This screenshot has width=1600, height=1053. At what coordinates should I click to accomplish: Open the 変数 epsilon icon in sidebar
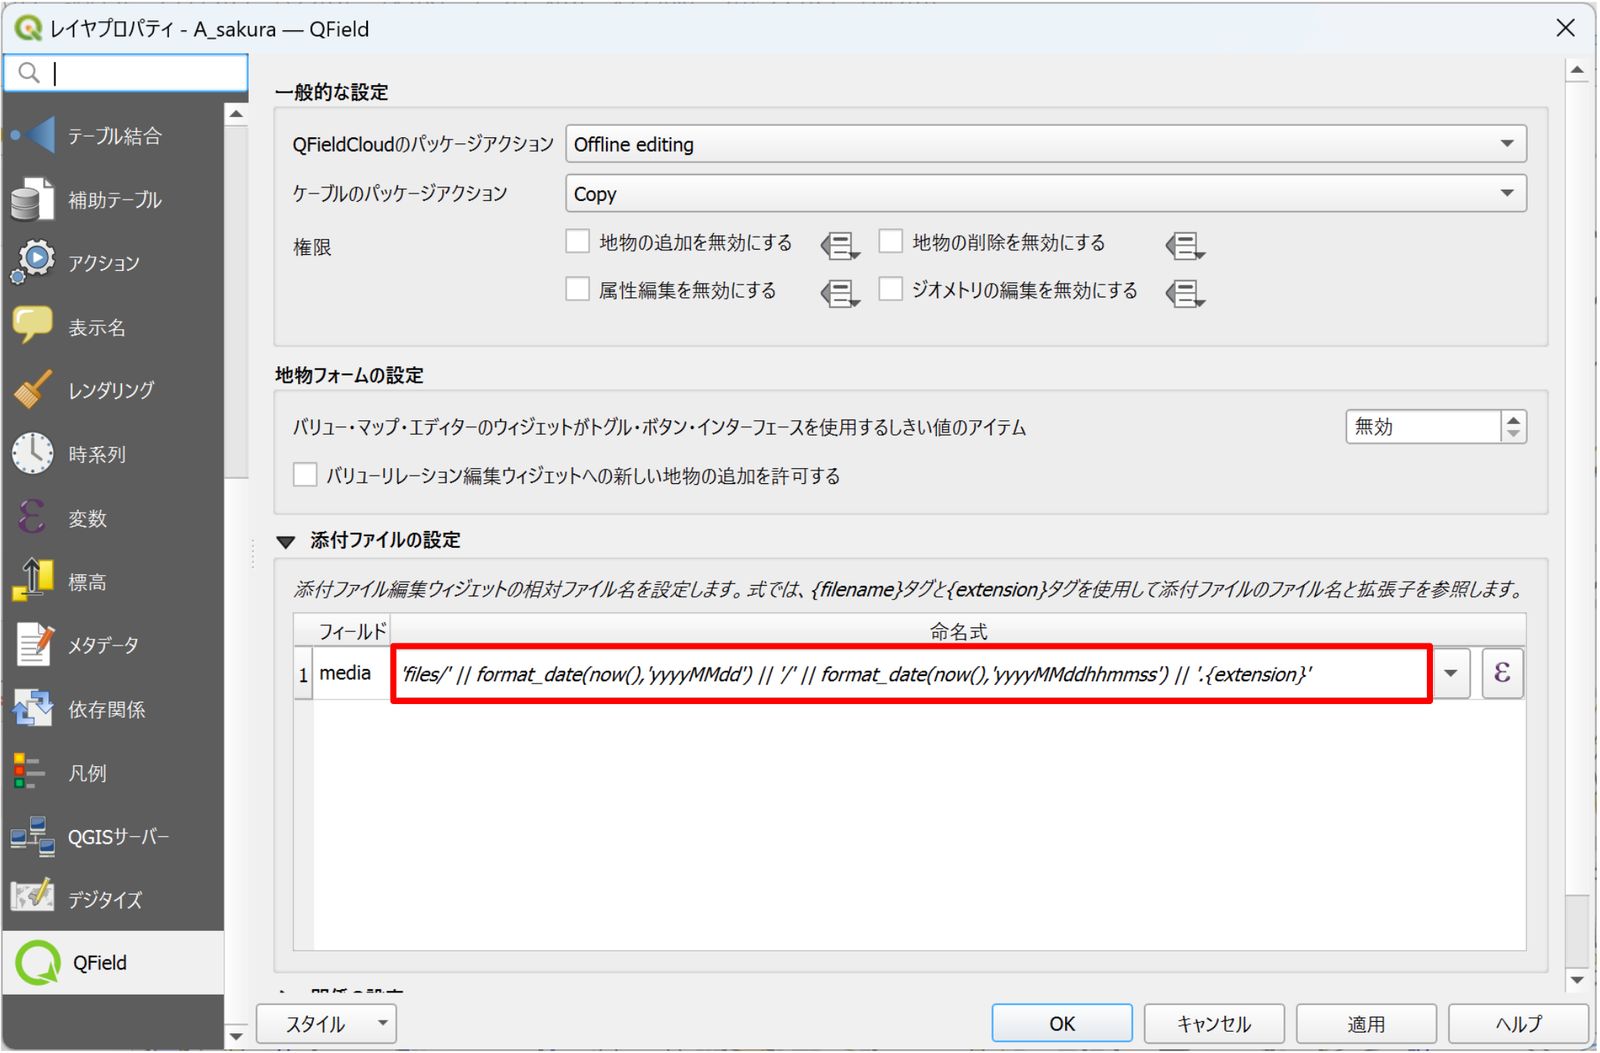click(x=33, y=518)
